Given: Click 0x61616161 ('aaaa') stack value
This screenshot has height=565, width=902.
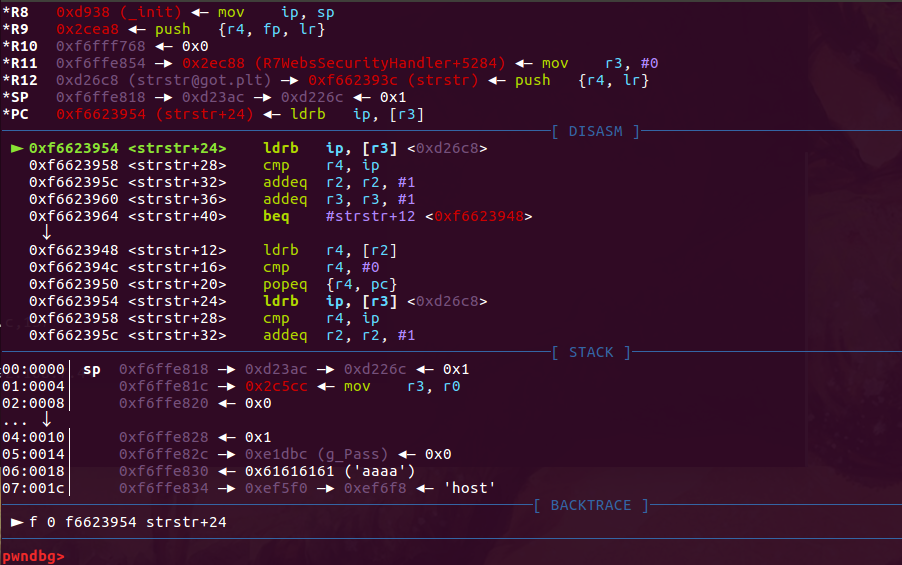Looking at the screenshot, I should pos(330,471).
